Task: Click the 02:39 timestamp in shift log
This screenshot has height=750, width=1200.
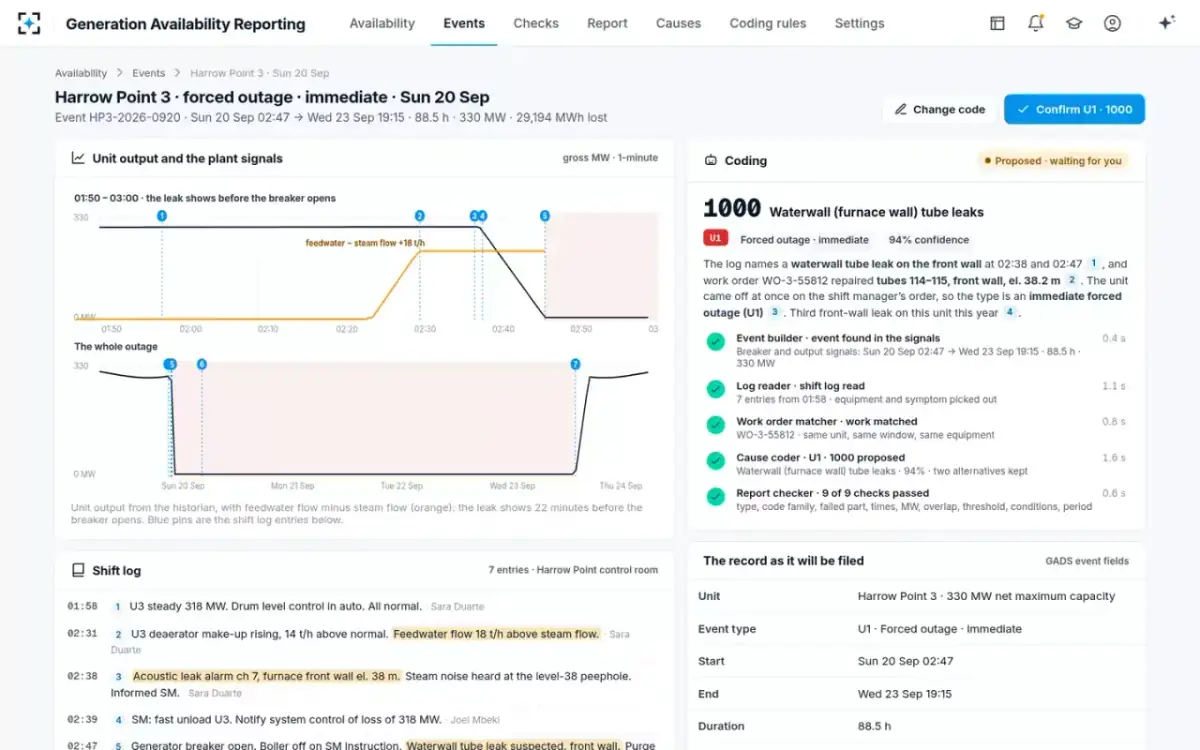Action: click(83, 720)
